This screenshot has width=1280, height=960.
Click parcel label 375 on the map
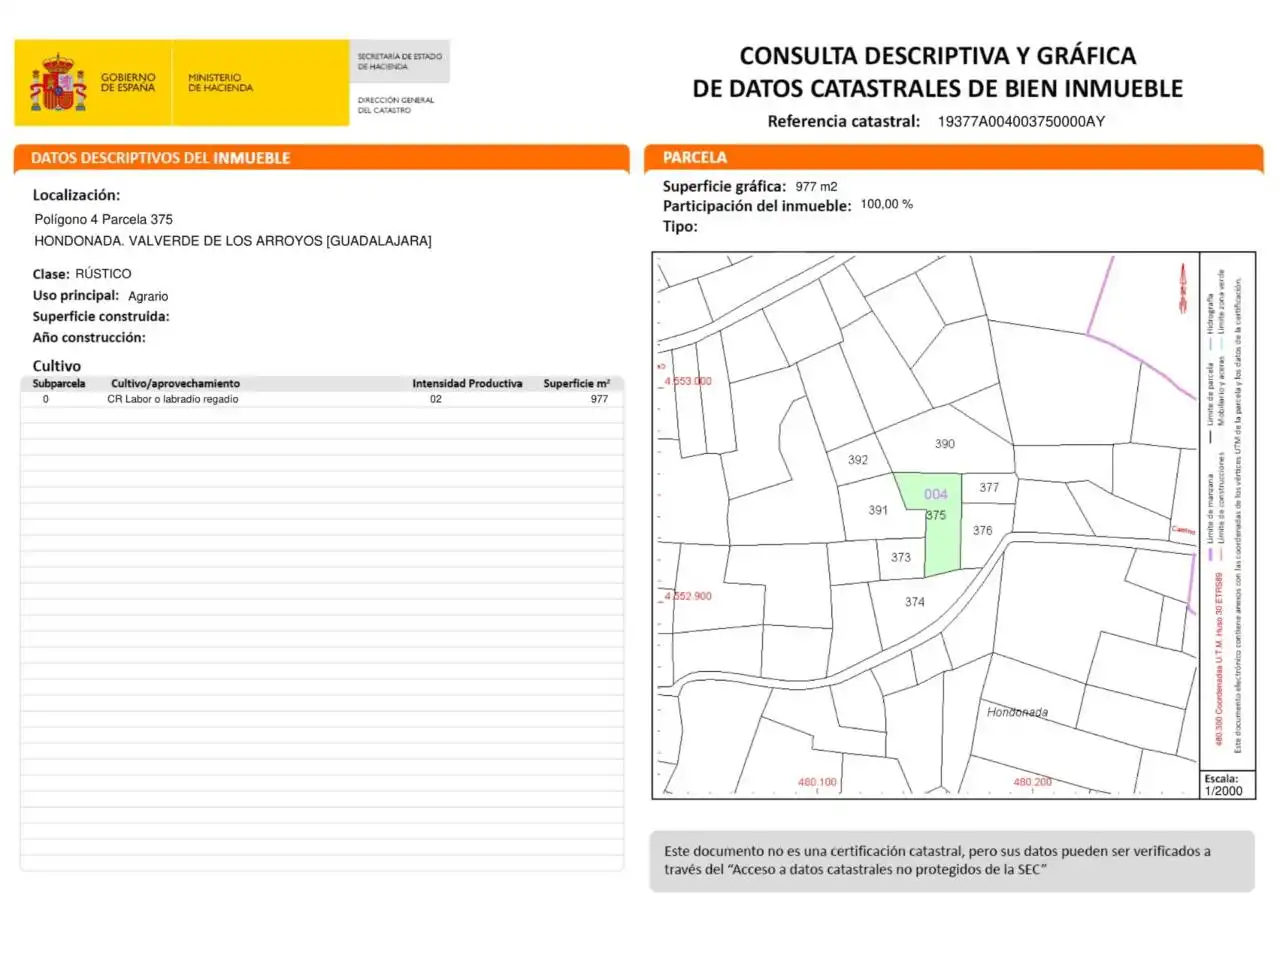tap(936, 515)
